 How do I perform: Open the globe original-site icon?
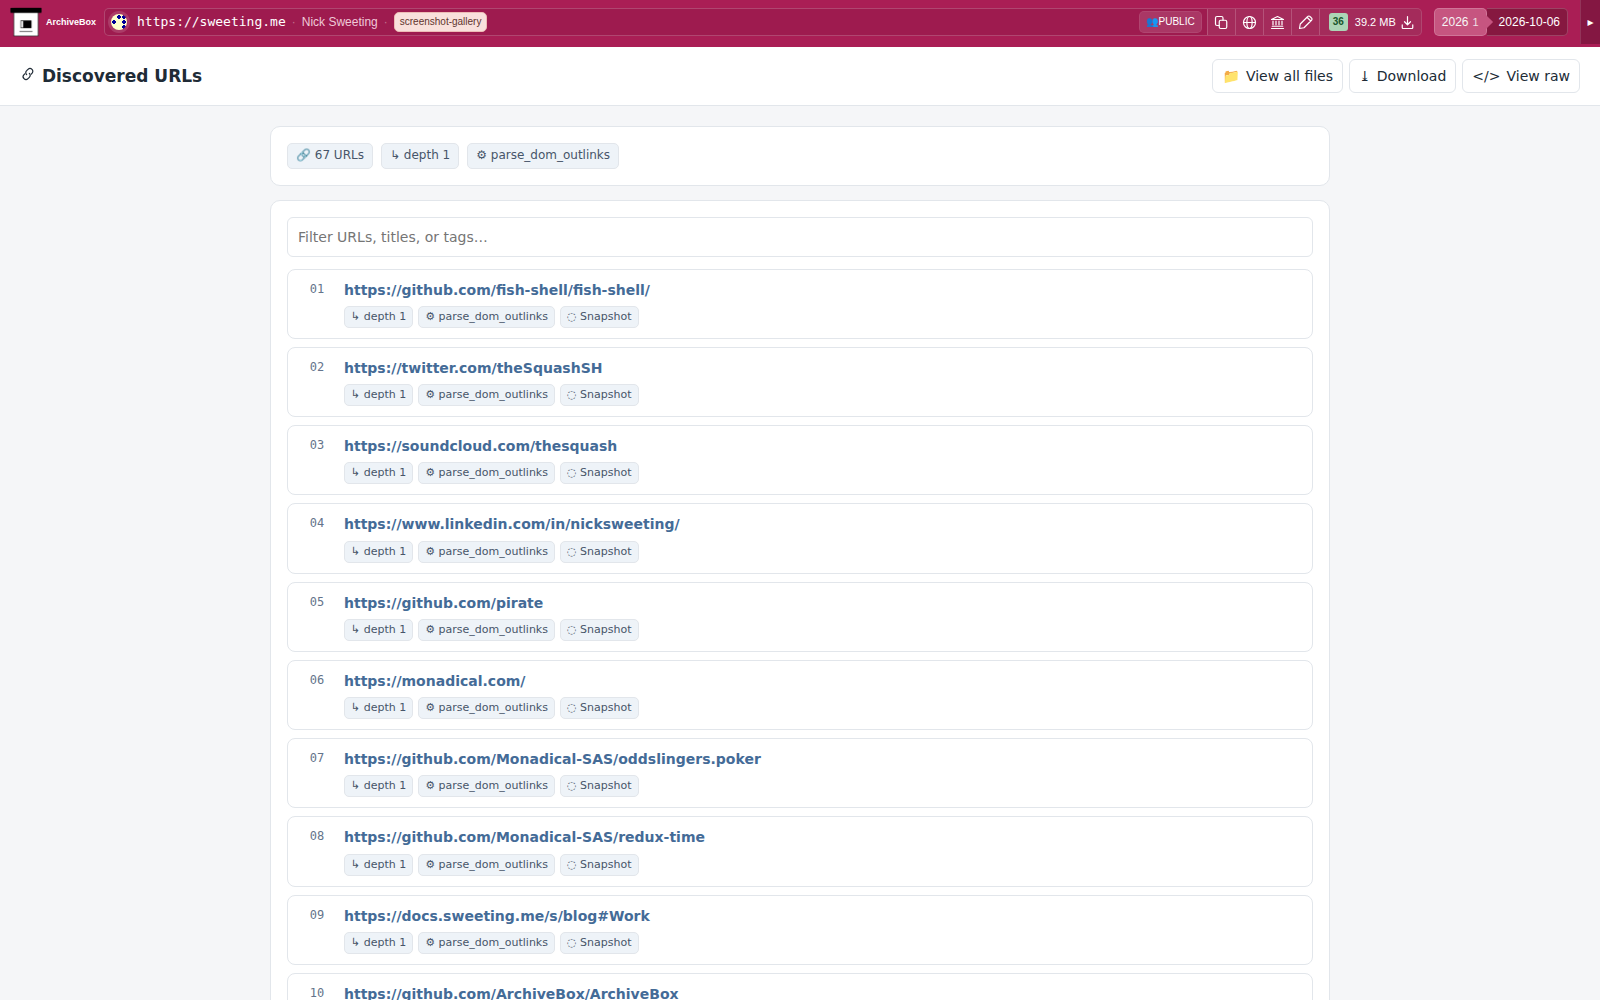coord(1249,22)
